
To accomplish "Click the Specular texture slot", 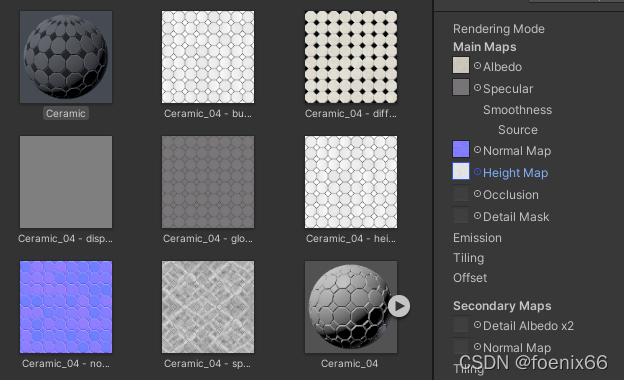I will pyautogui.click(x=461, y=87).
